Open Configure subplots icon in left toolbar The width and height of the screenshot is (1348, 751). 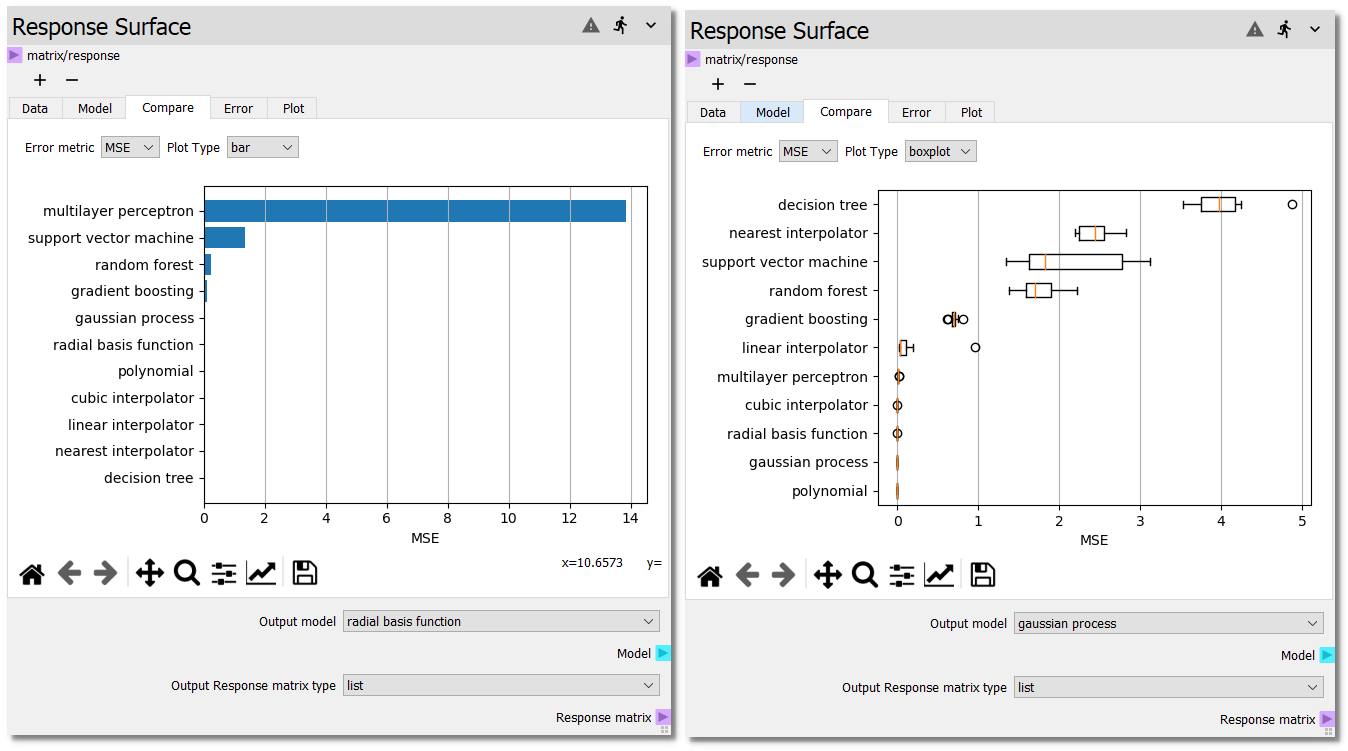click(x=224, y=573)
